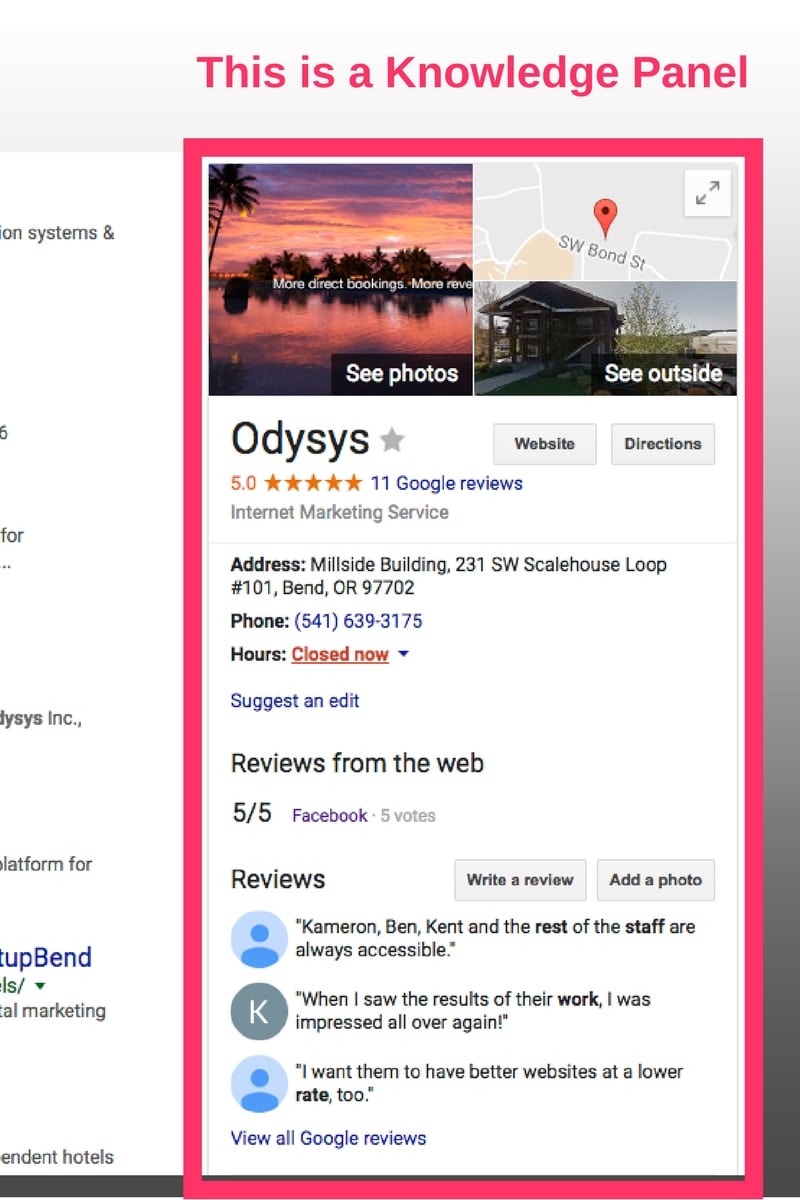
Task: Open the sunset 'See photos' thumbnail
Action: click(x=341, y=279)
